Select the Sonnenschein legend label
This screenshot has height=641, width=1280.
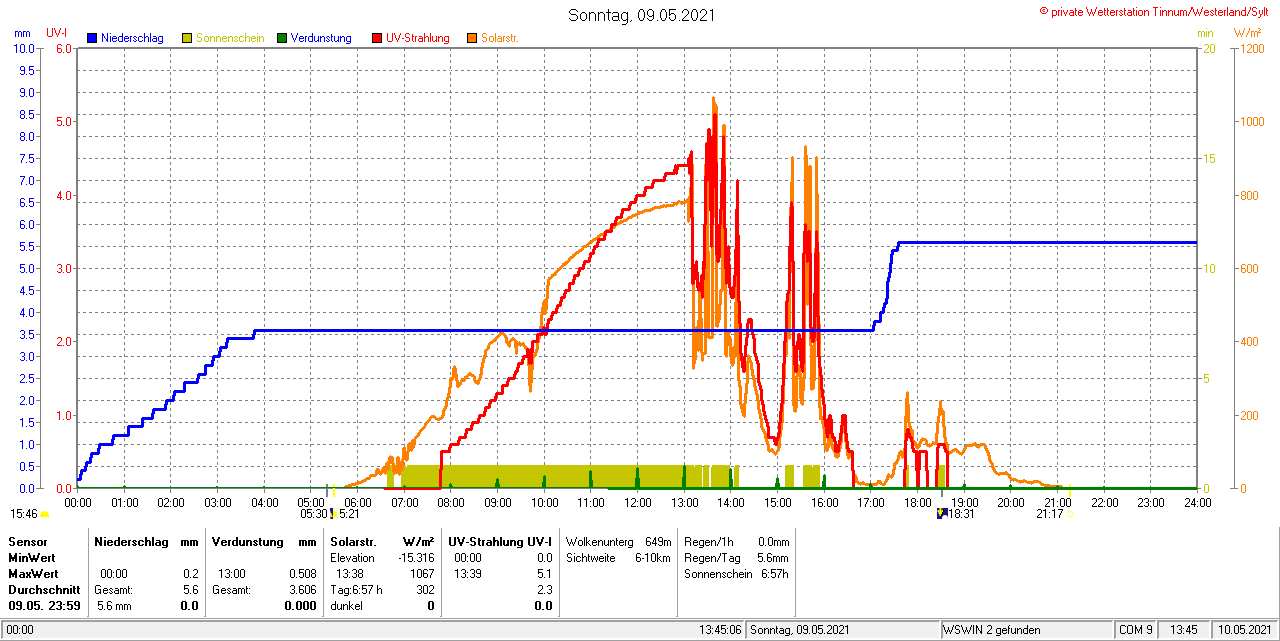tap(230, 38)
